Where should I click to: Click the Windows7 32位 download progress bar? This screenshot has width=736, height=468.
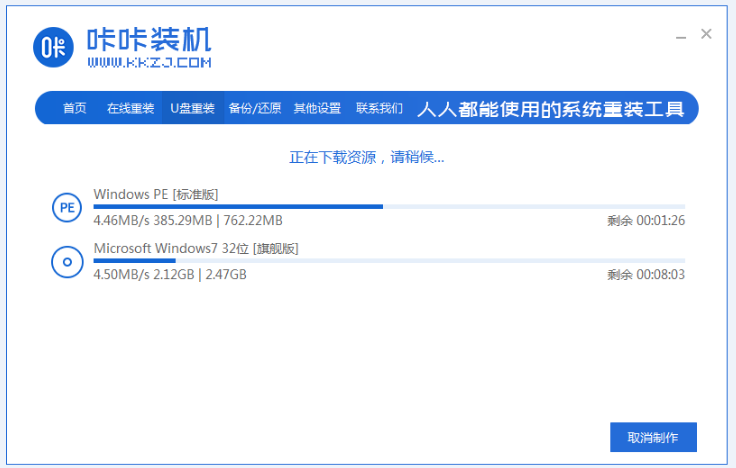(x=389, y=260)
